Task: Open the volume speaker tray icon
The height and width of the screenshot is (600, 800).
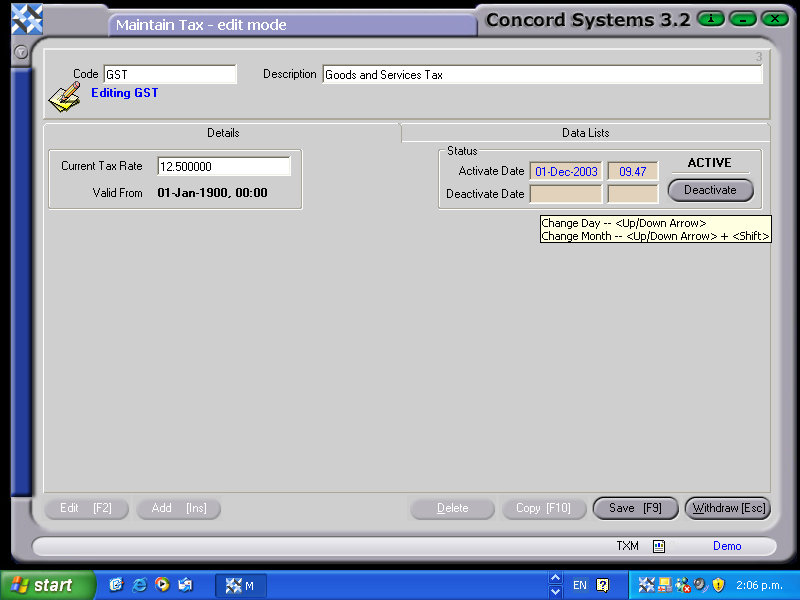Action: 700,585
